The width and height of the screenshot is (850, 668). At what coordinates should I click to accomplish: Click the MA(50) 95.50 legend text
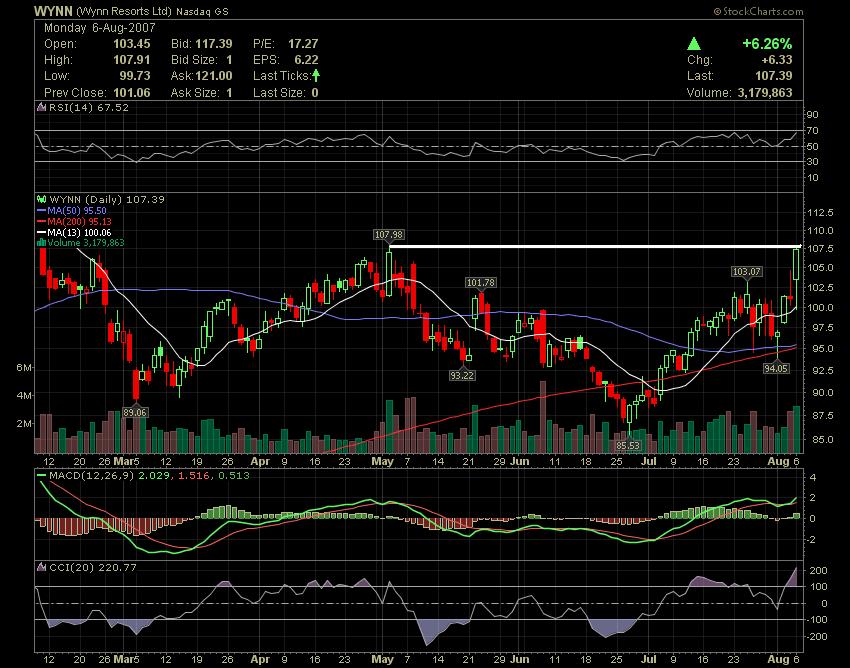[x=77, y=210]
